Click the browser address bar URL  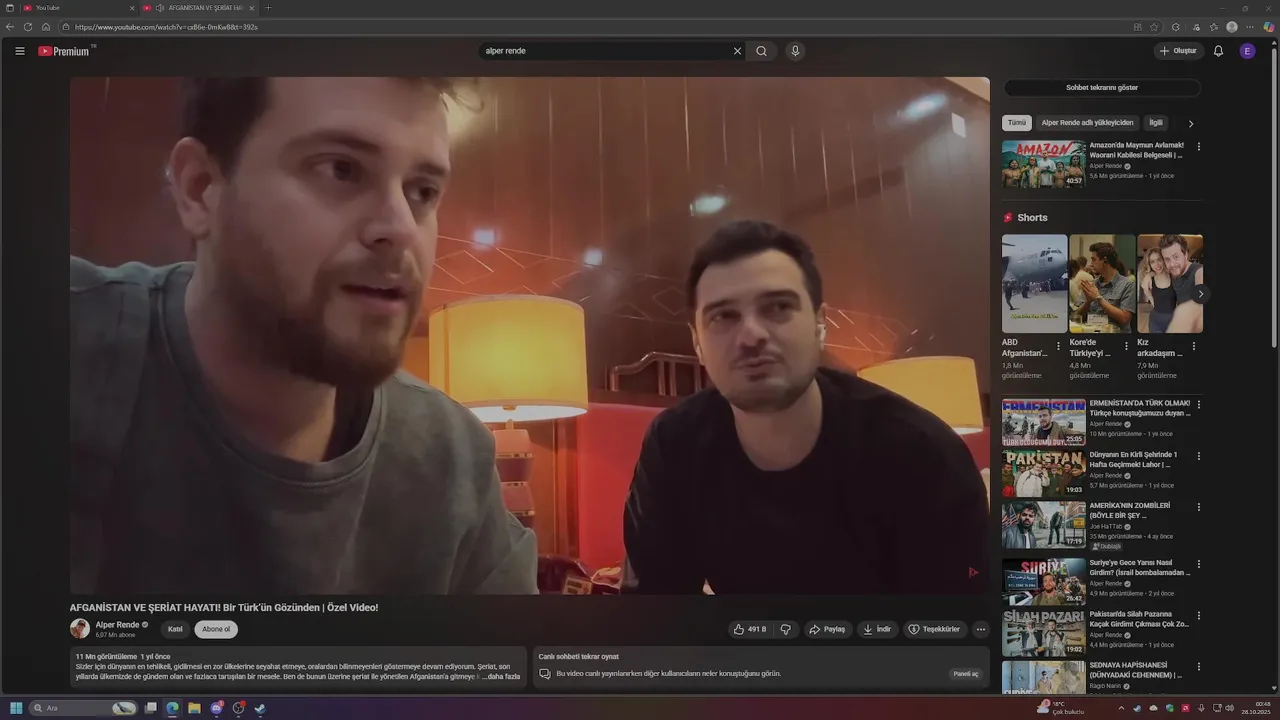tap(166, 27)
